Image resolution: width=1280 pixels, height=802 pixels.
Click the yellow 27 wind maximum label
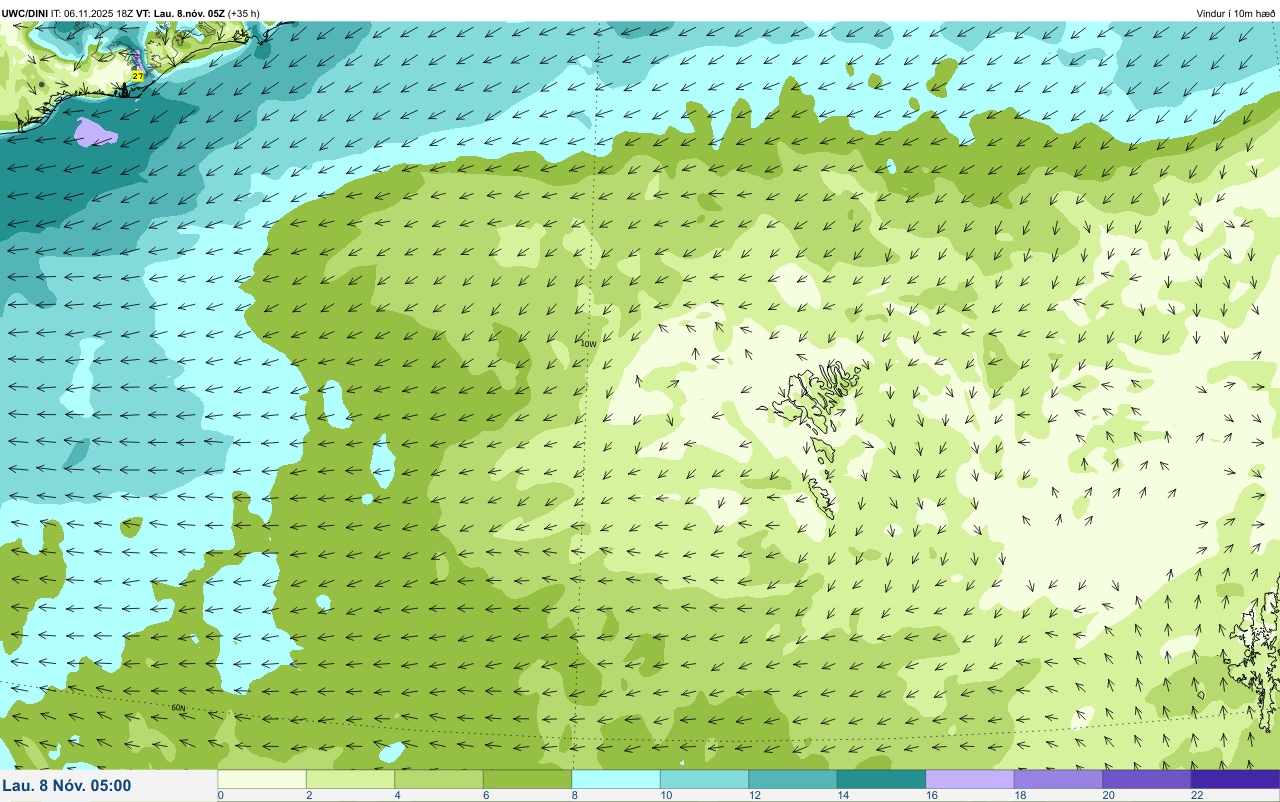(138, 76)
